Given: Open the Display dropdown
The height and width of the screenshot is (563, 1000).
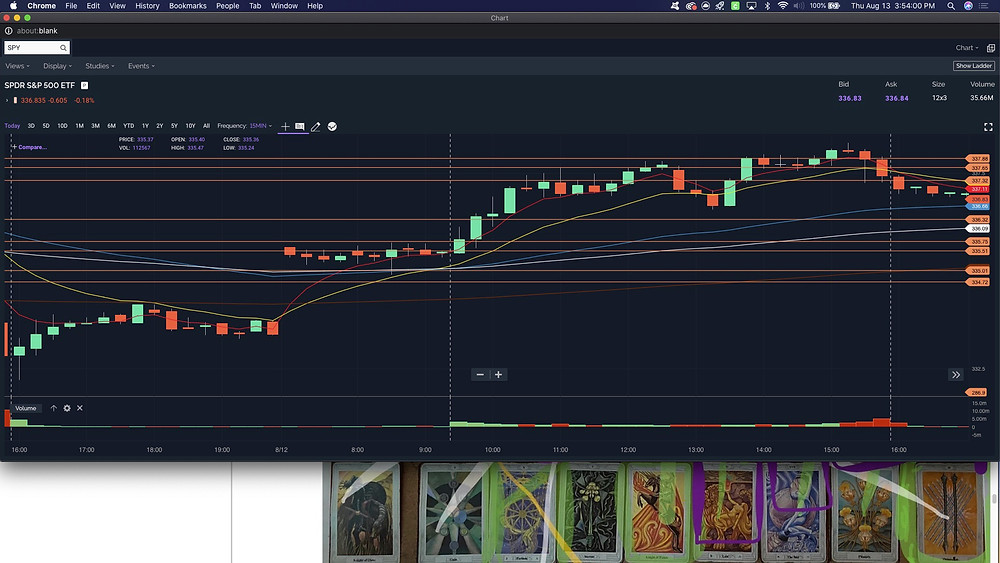Looking at the screenshot, I should (57, 66).
